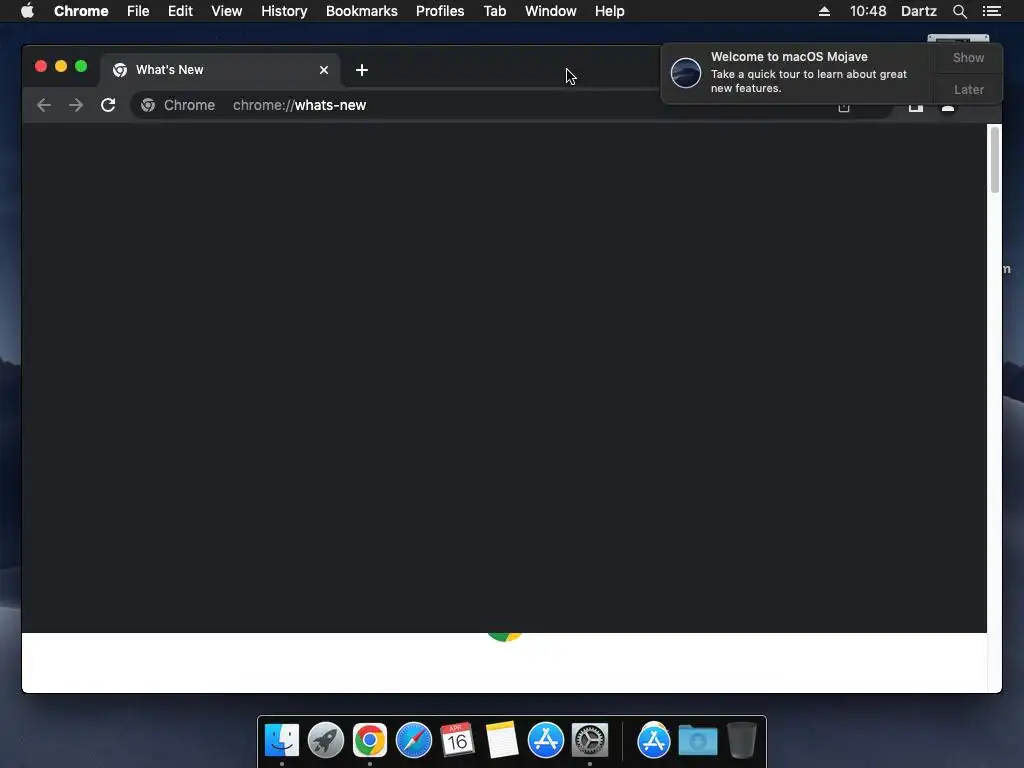
Task: Open the Chrome application menu
Action: point(81,11)
